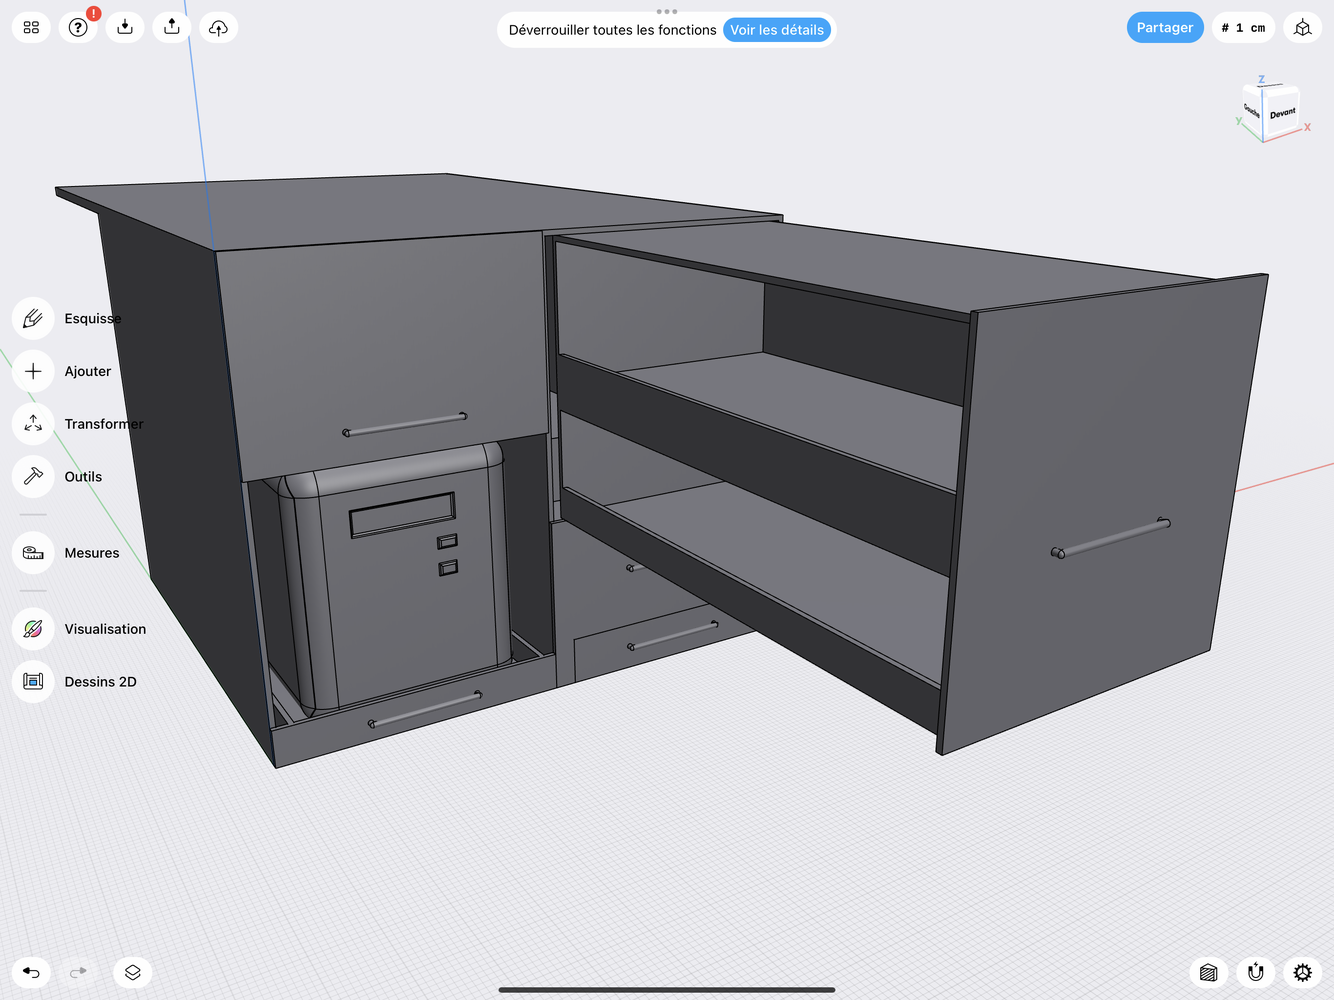Click the Outils label

point(83,477)
